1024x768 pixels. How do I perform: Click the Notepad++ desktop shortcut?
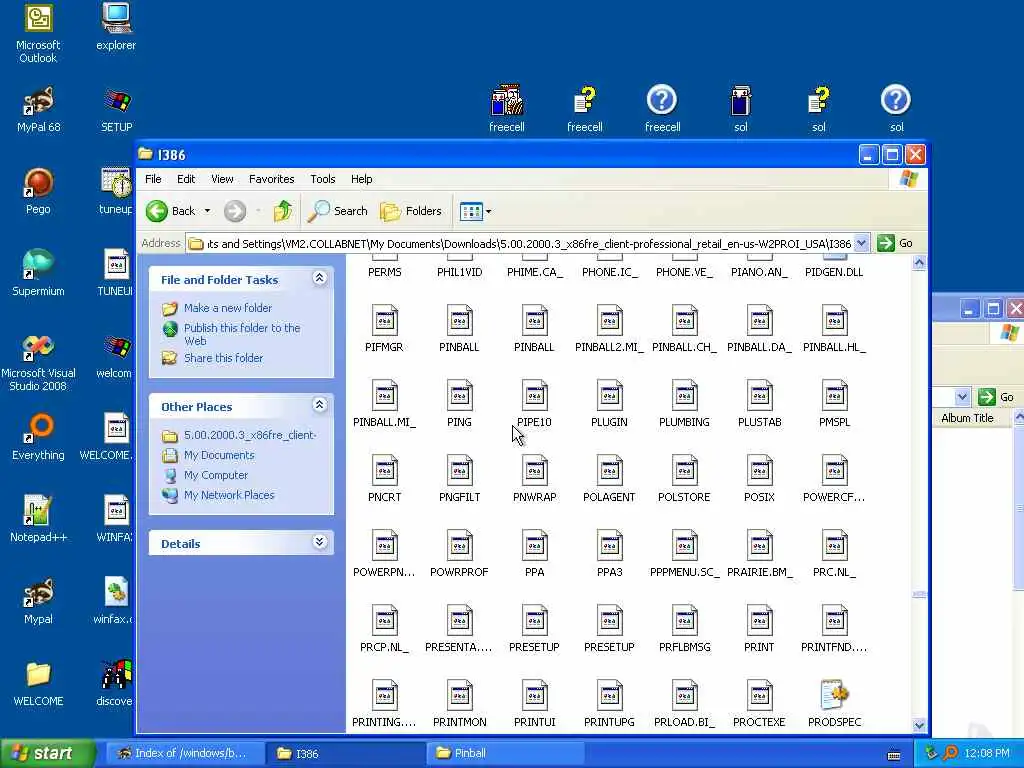click(x=39, y=519)
